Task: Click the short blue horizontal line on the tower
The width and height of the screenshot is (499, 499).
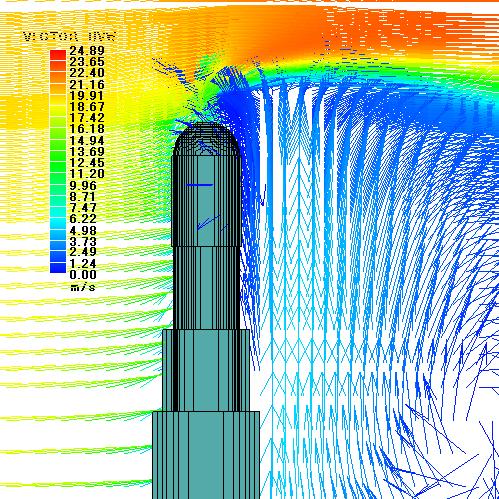Action: pos(199,185)
